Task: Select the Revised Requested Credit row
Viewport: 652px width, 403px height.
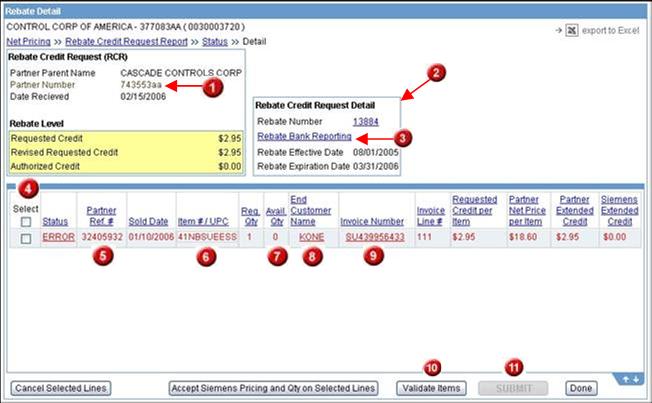Action: [x=126, y=152]
